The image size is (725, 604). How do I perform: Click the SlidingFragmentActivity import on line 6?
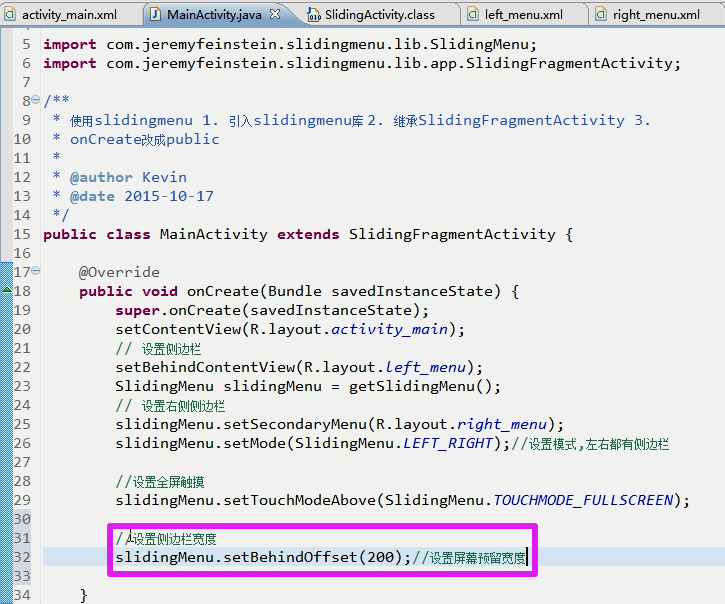362,63
